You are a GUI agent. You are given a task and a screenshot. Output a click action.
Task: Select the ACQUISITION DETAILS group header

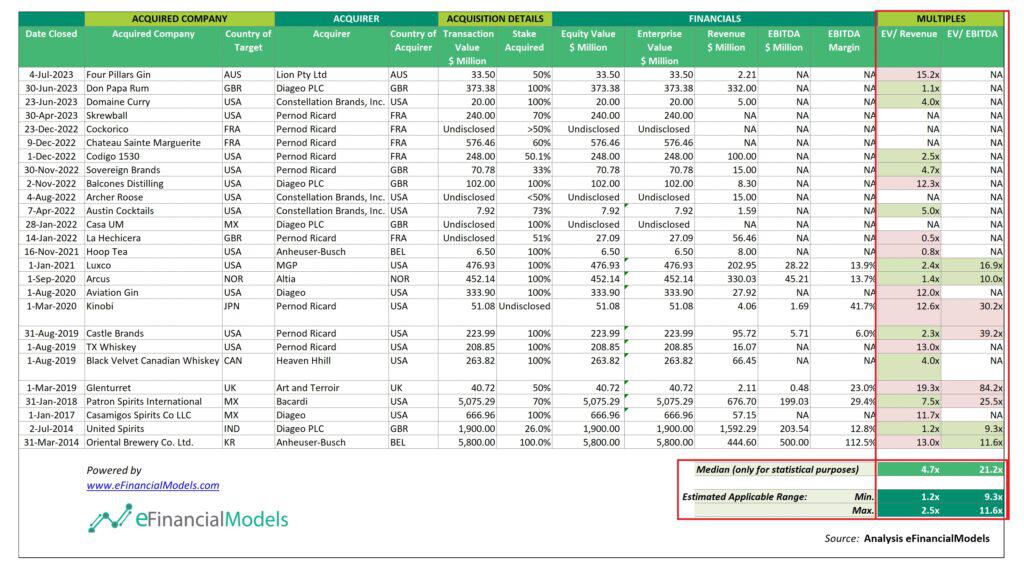(x=495, y=19)
